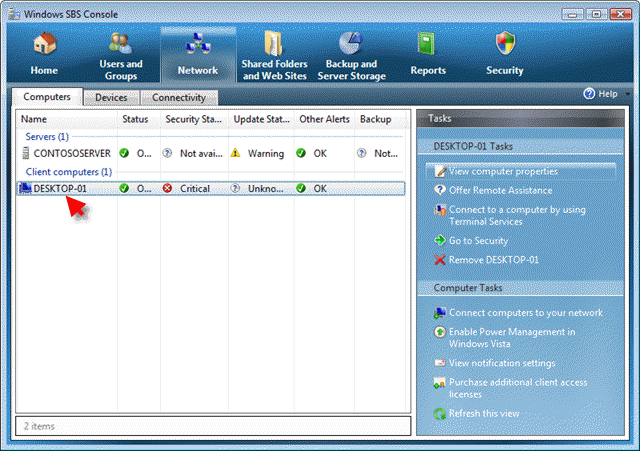Click the green Refresh this view icon
This screenshot has height=451, width=640.
click(440, 414)
